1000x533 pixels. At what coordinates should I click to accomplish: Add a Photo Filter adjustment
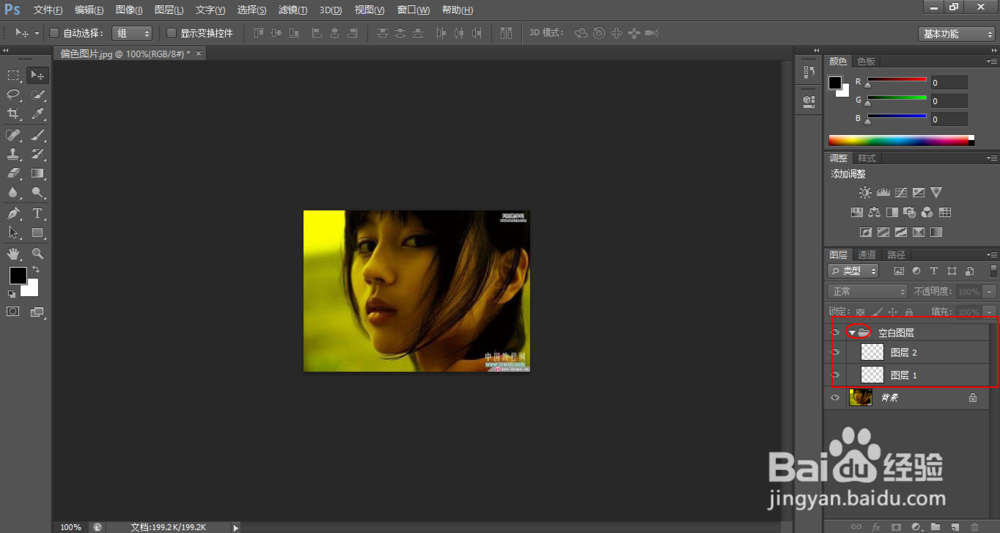pyautogui.click(x=909, y=212)
